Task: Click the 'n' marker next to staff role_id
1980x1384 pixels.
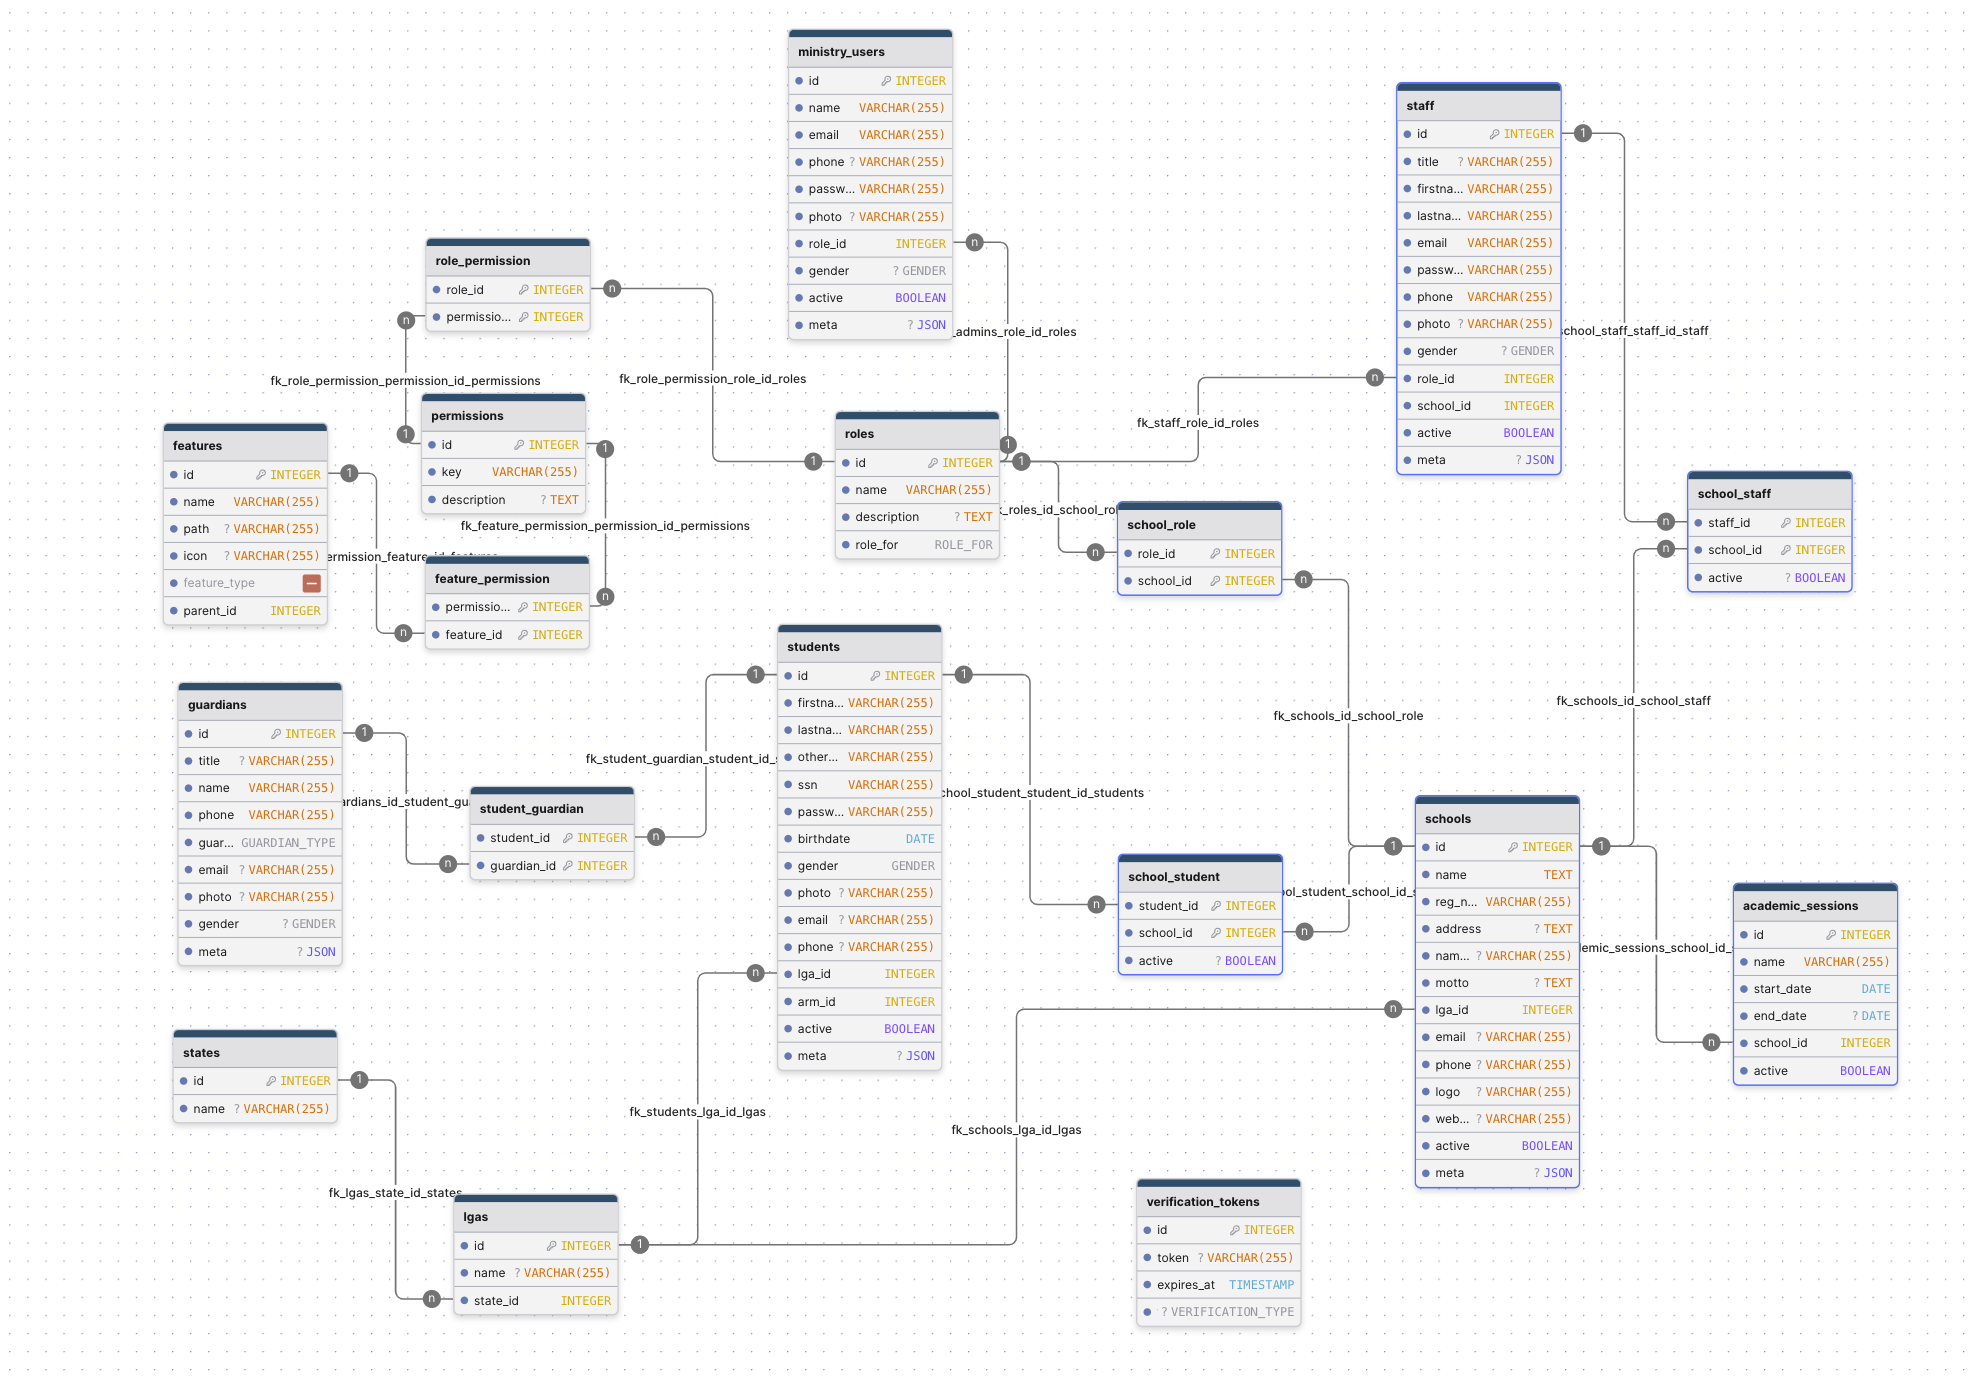Action: point(1375,378)
